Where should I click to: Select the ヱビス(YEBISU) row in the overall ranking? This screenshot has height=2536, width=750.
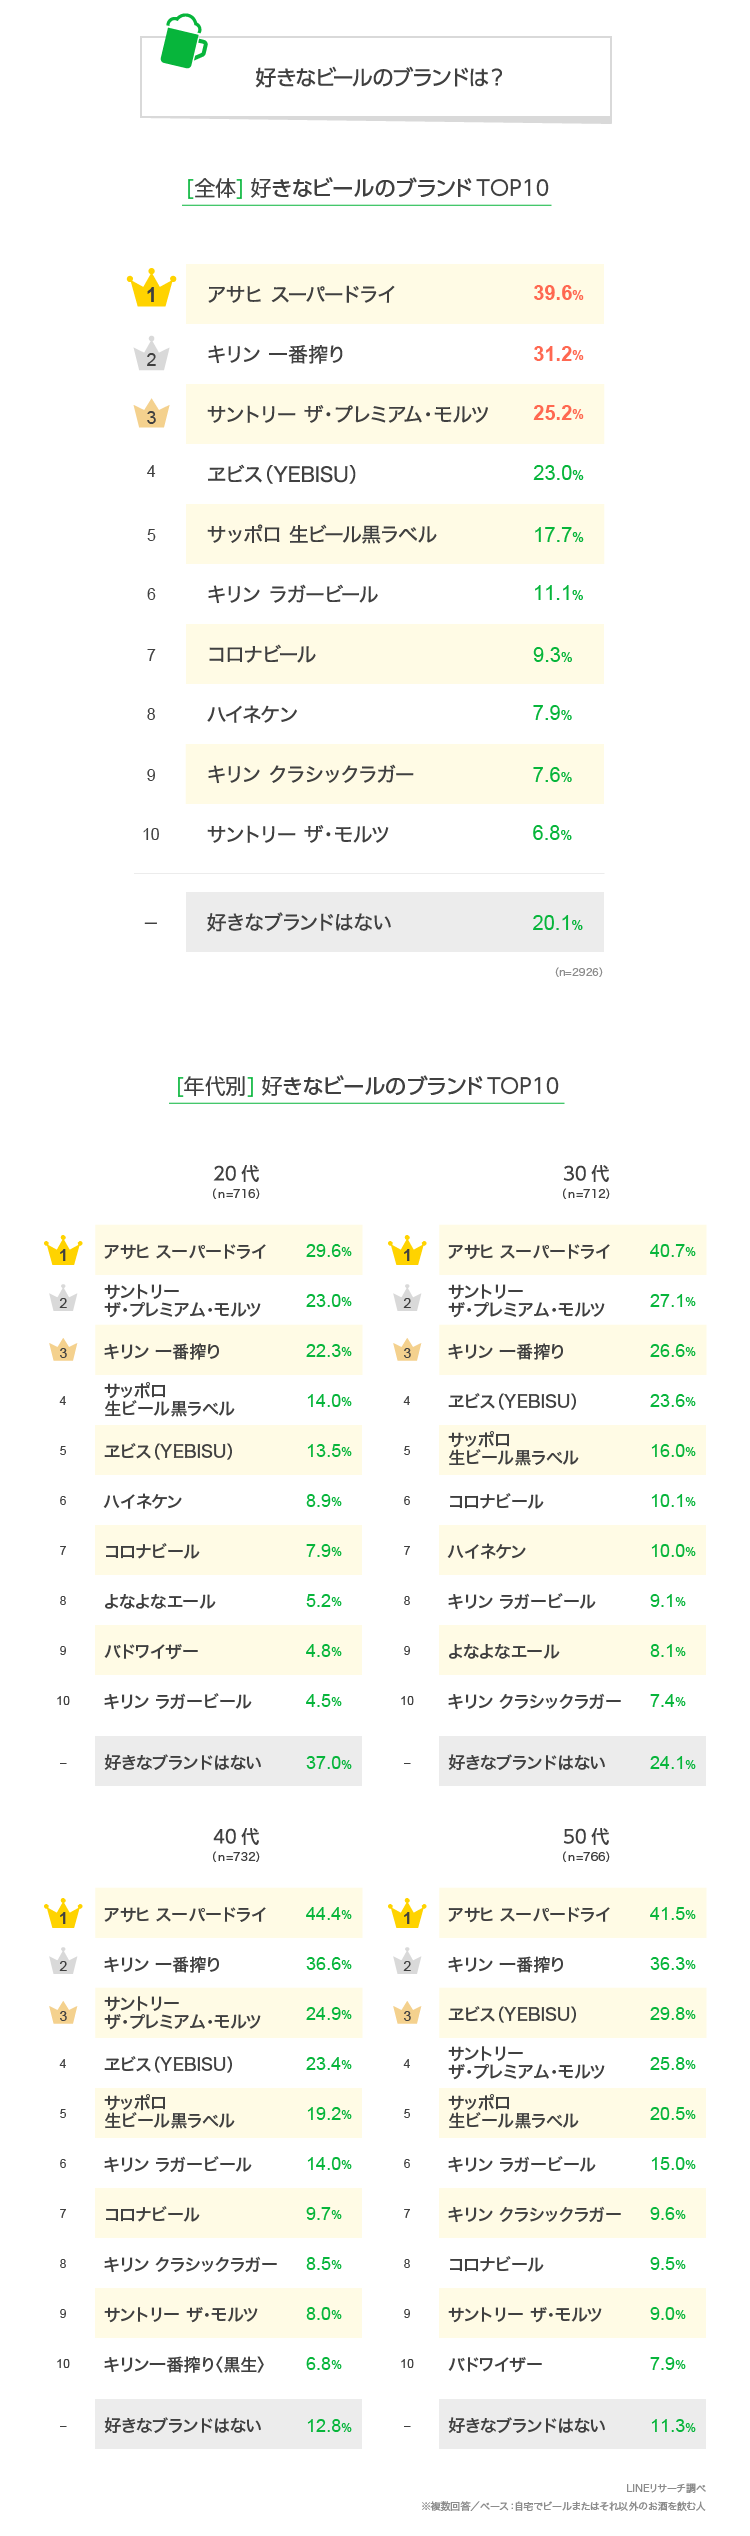[x=394, y=474]
